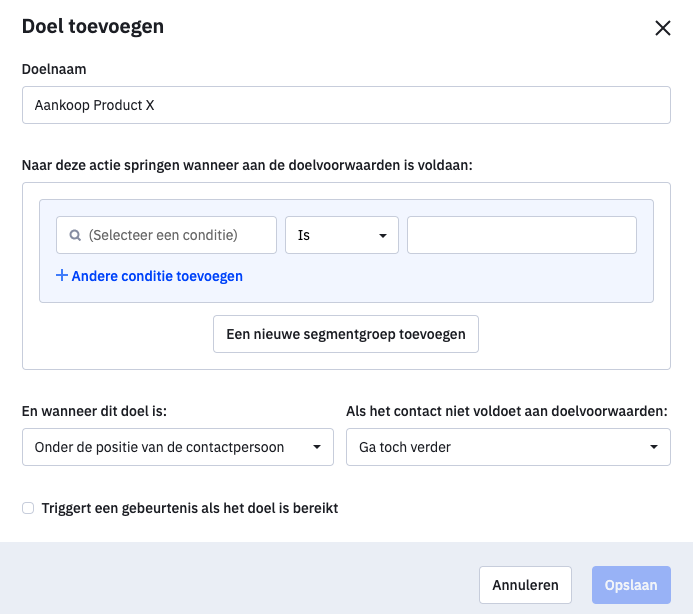Click Een nieuwe segmentgroep toevoegen button
The width and height of the screenshot is (693, 614).
(346, 334)
